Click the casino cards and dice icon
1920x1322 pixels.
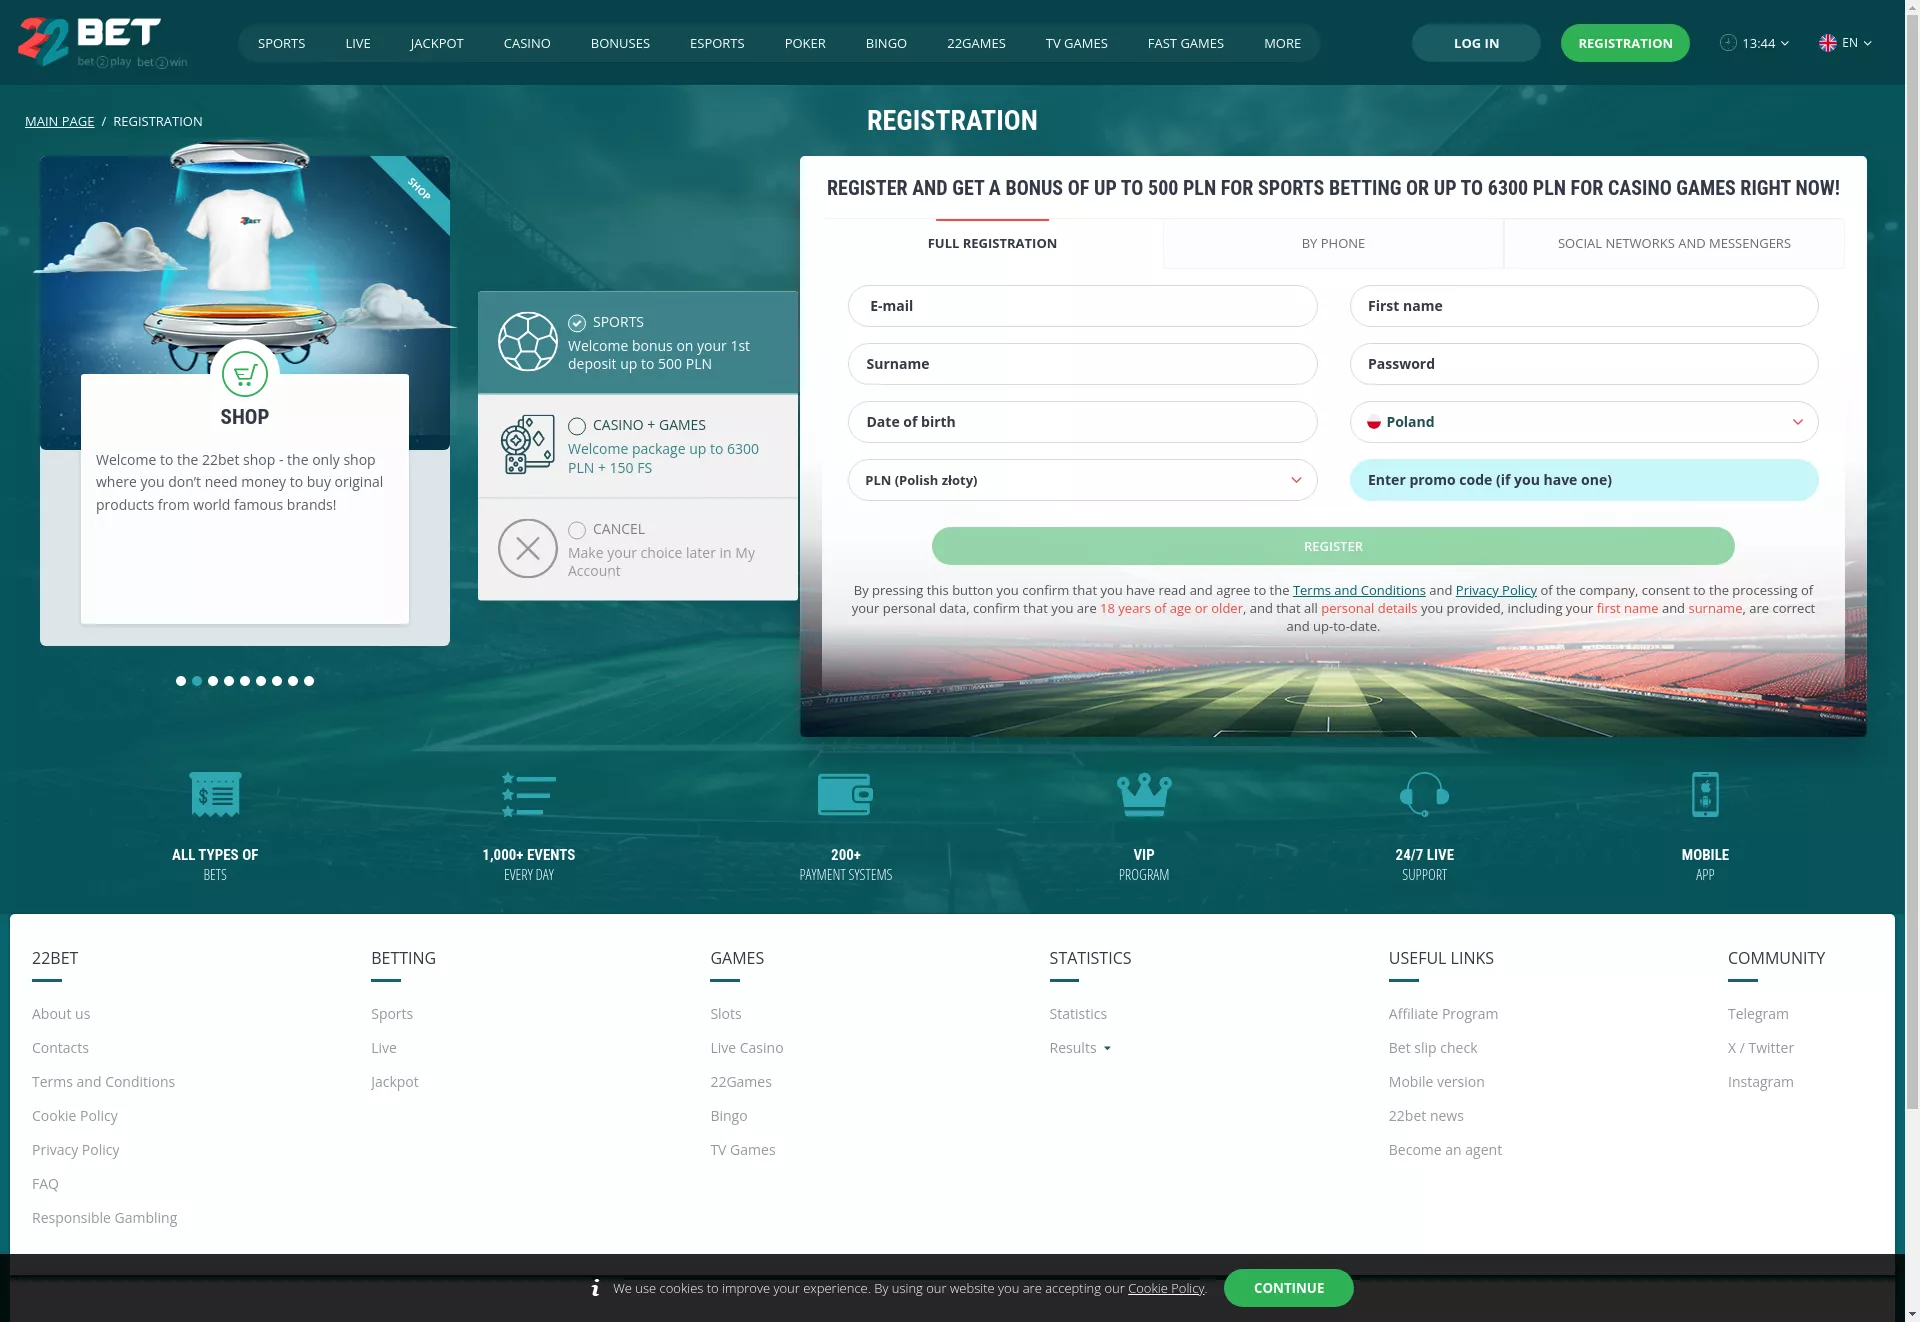(528, 445)
